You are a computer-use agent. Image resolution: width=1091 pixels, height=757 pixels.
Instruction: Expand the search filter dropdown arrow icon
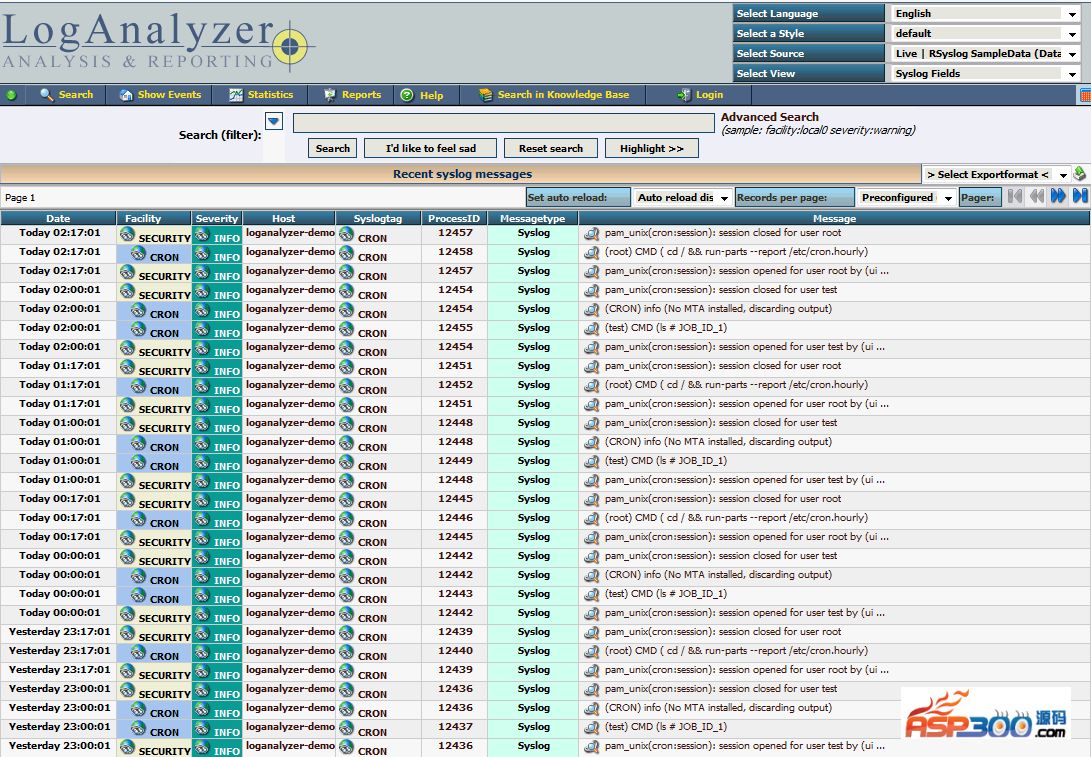coord(274,121)
